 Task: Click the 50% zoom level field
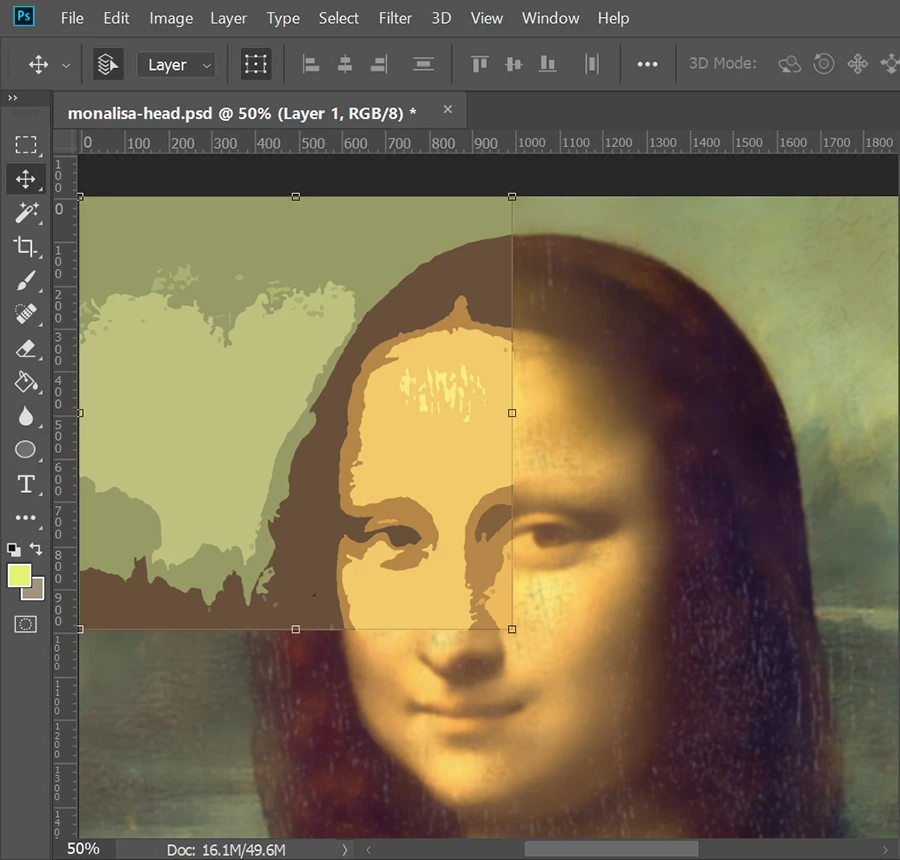83,849
